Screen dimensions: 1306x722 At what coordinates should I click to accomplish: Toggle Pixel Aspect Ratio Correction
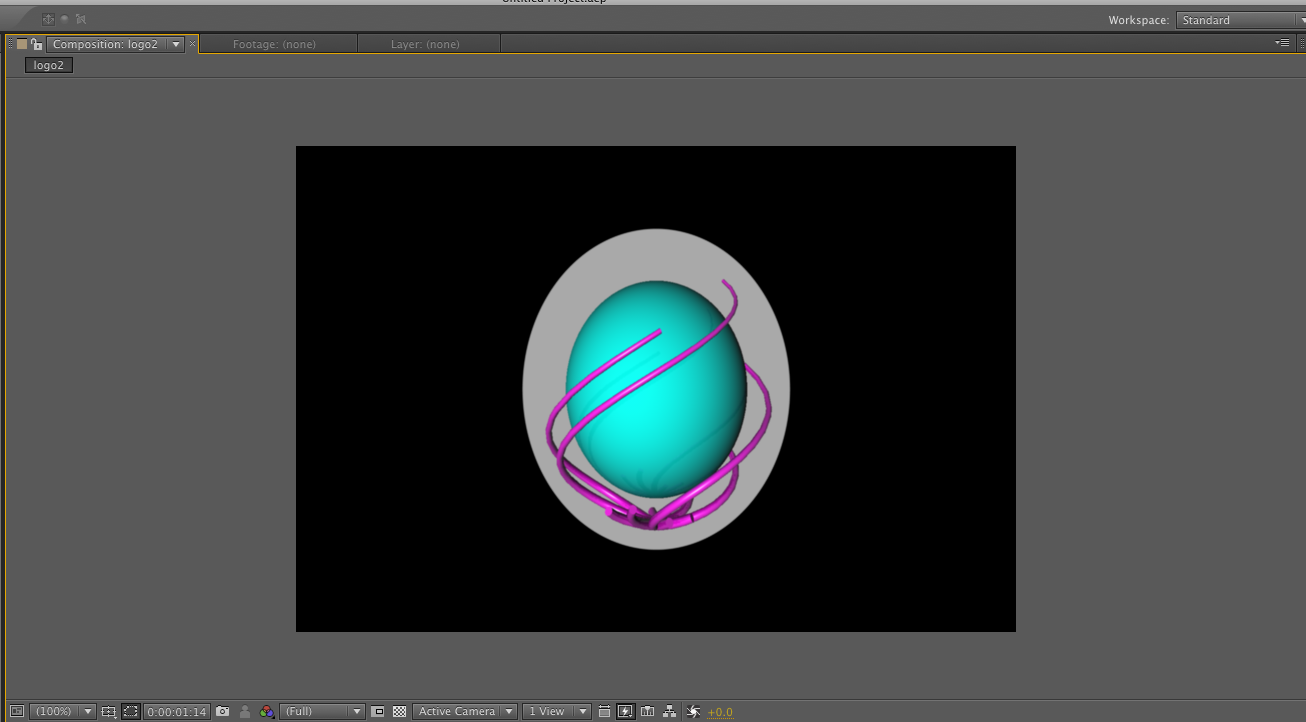pos(604,711)
